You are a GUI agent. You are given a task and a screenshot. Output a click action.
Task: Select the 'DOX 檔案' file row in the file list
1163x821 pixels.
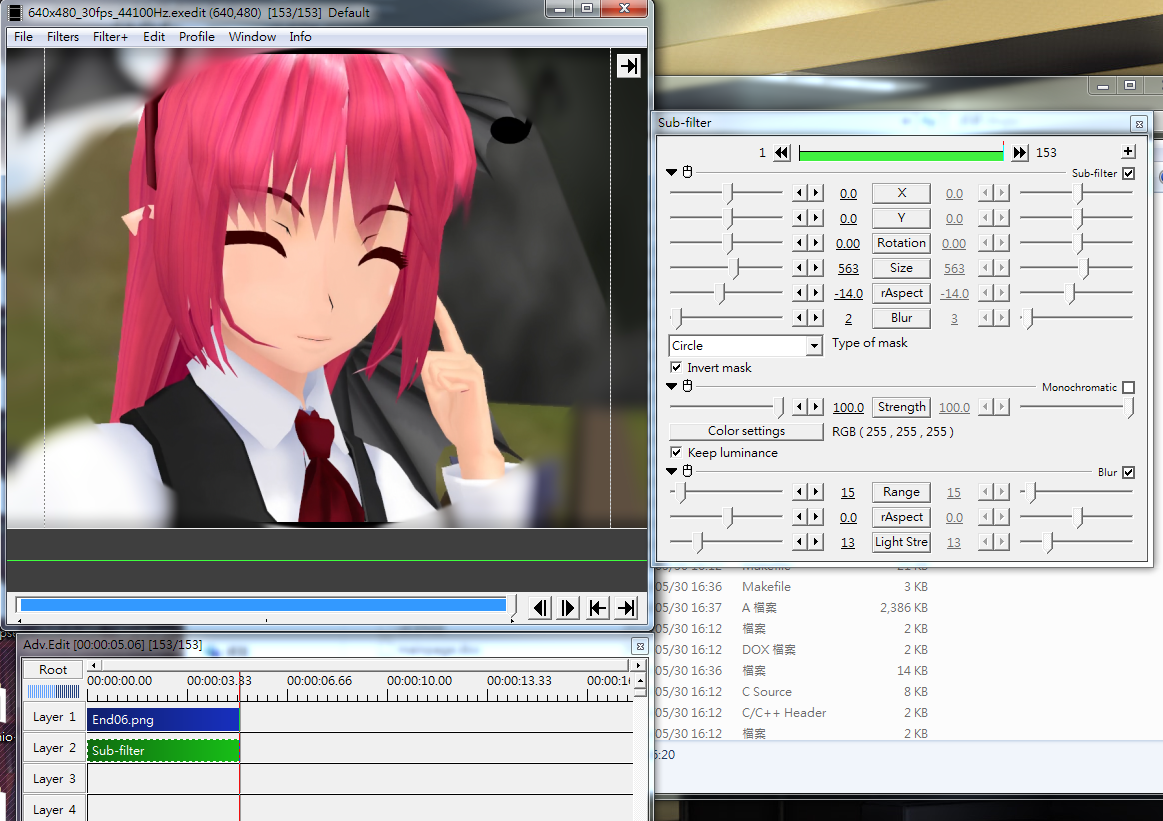[791, 649]
